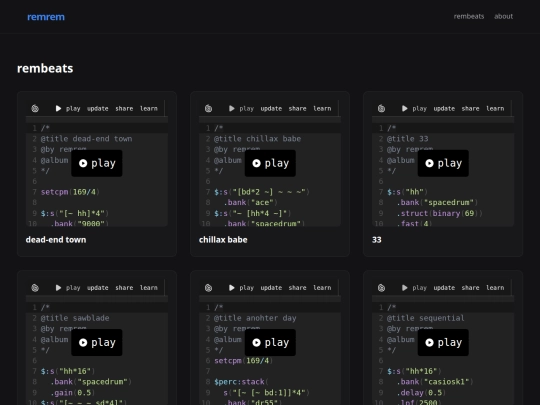Click learn in anohter day toolbar
The image size is (540, 405).
coord(322,288)
